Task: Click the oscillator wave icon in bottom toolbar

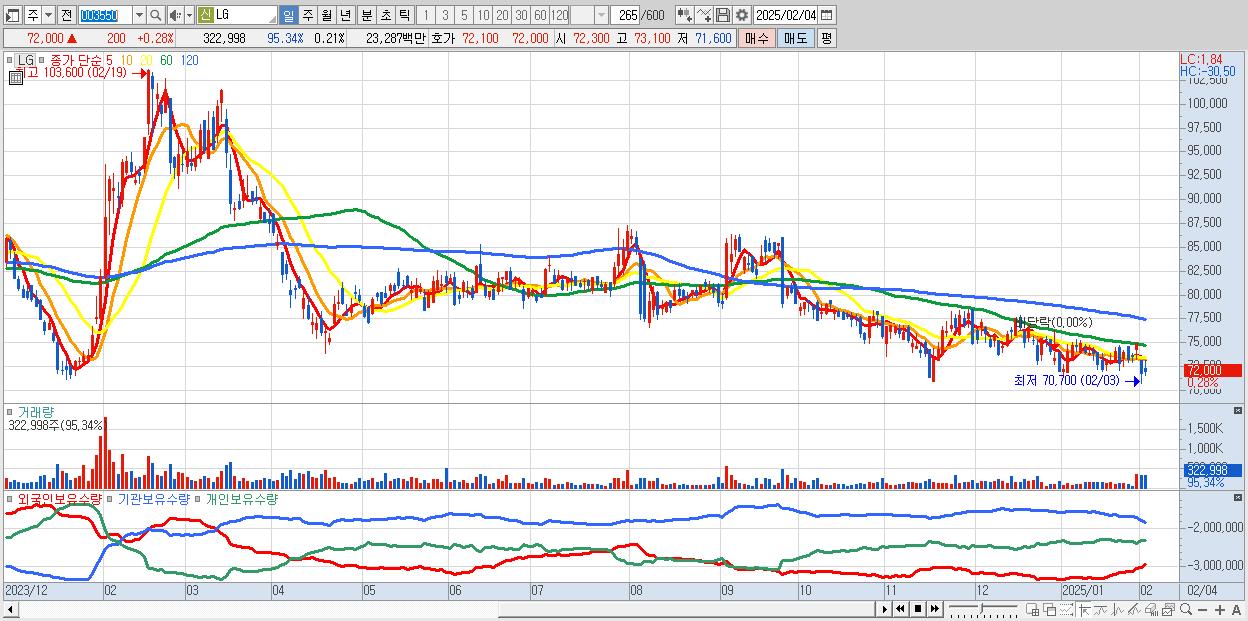Action: [1118, 609]
